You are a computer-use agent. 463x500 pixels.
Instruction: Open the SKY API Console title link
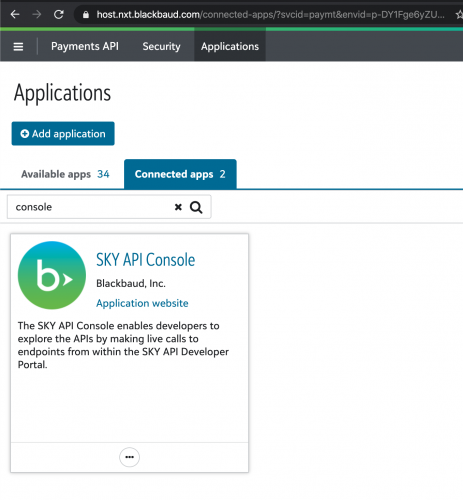pos(145,260)
